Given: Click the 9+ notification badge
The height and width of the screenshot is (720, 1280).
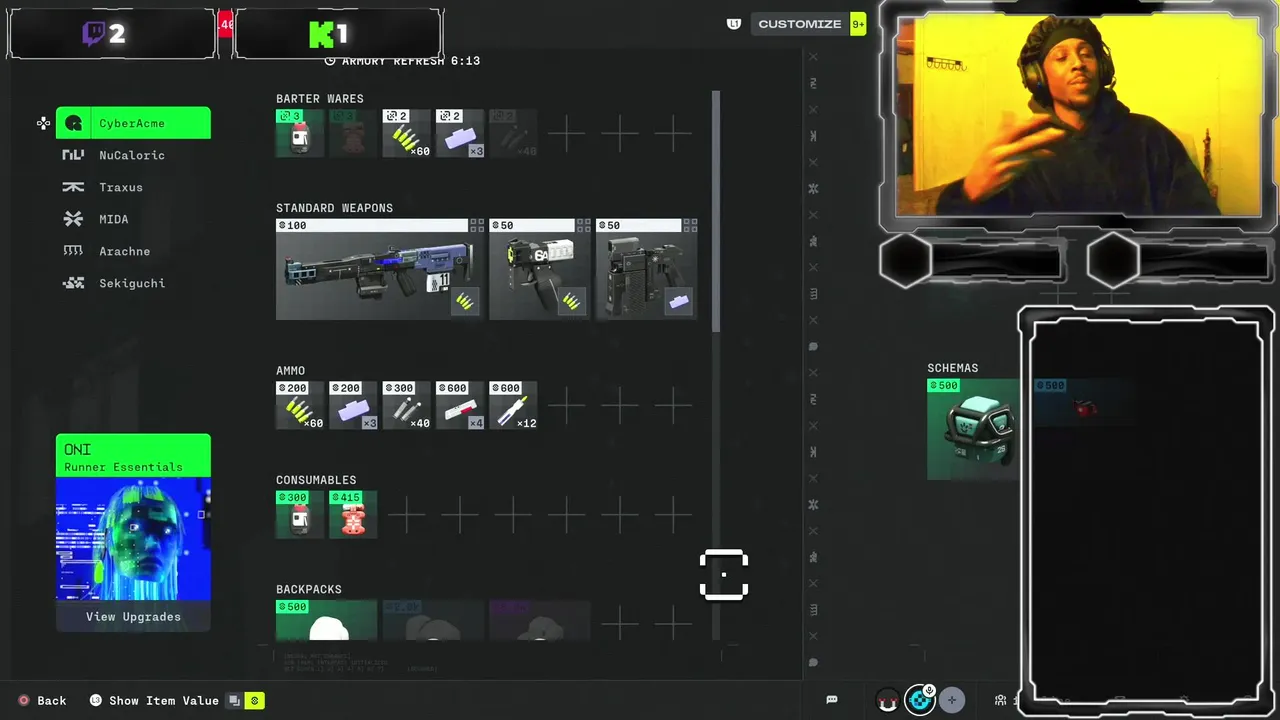Looking at the screenshot, I should pyautogui.click(x=858, y=24).
